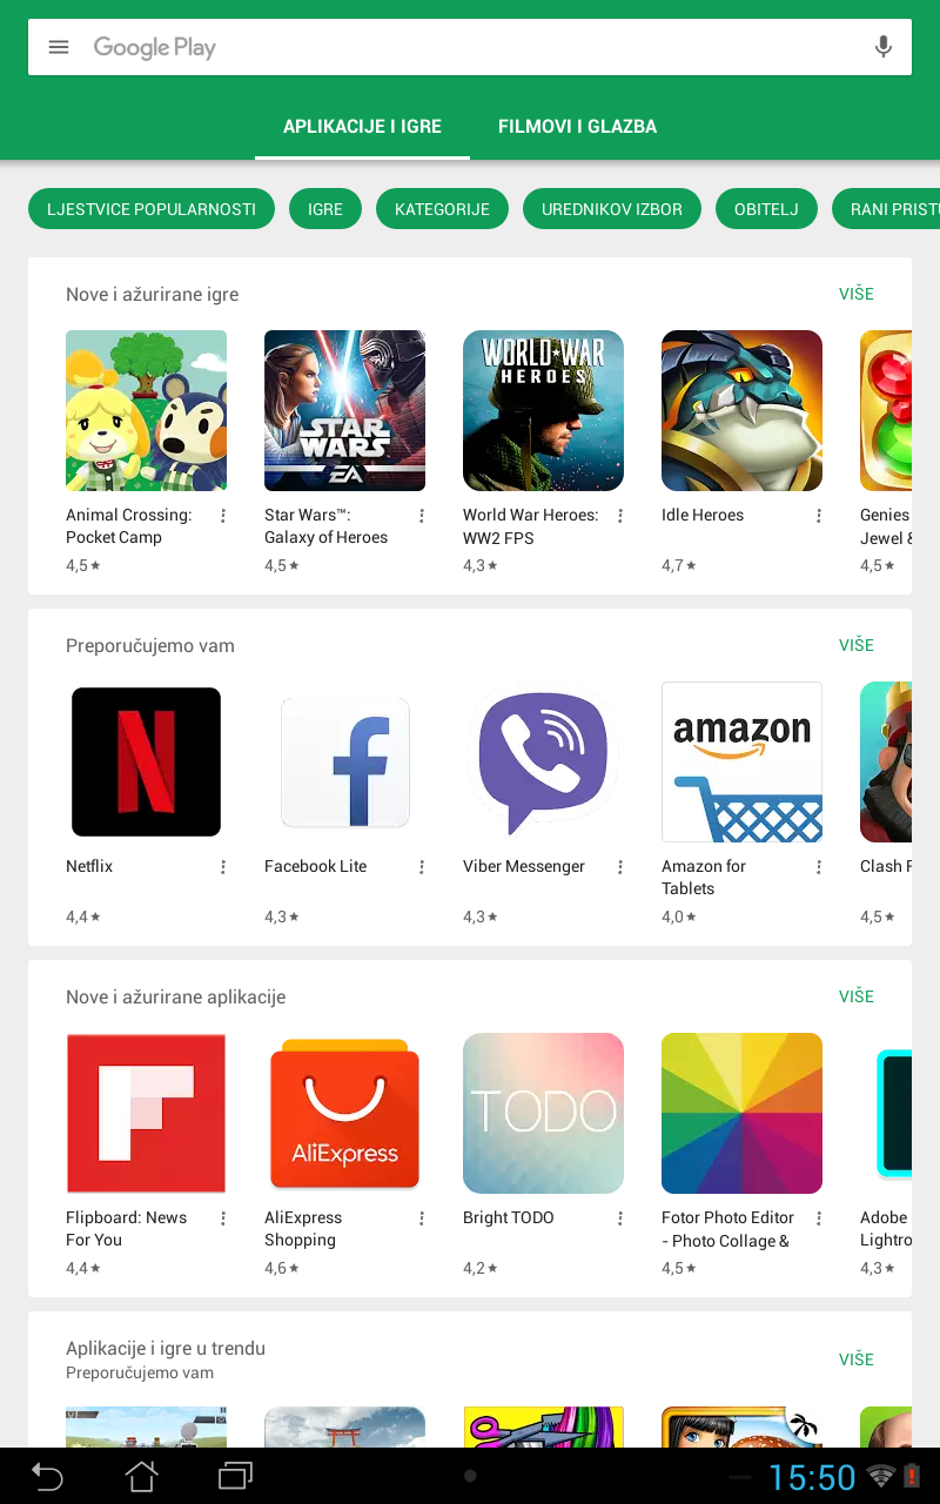Tap the Ljestvice popularnosti chip
940x1504 pixels.
click(x=151, y=209)
